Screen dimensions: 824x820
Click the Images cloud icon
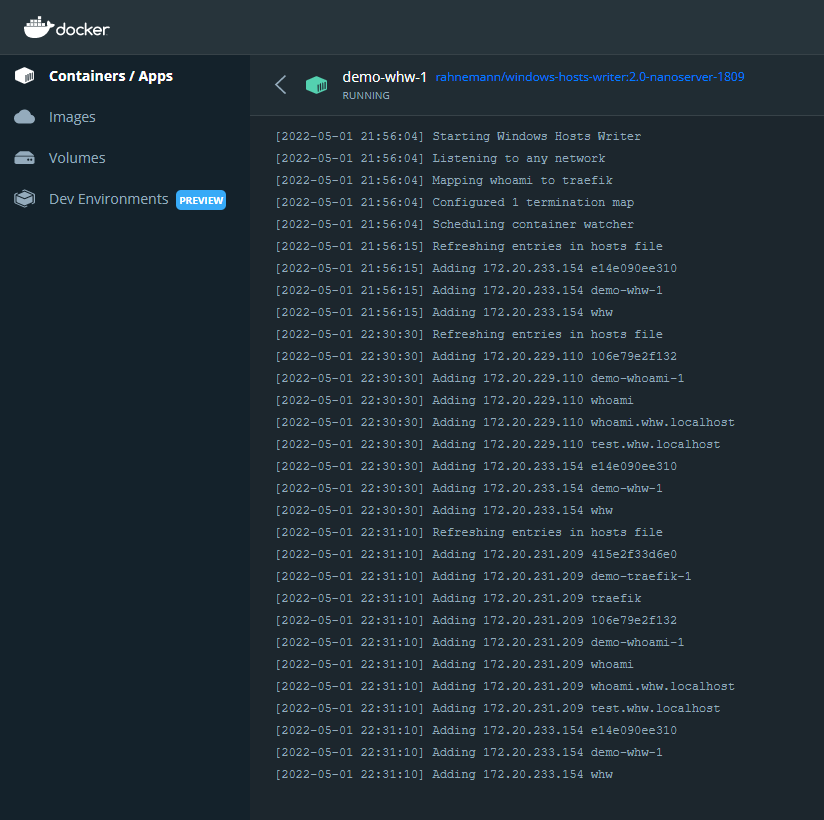pos(24,117)
